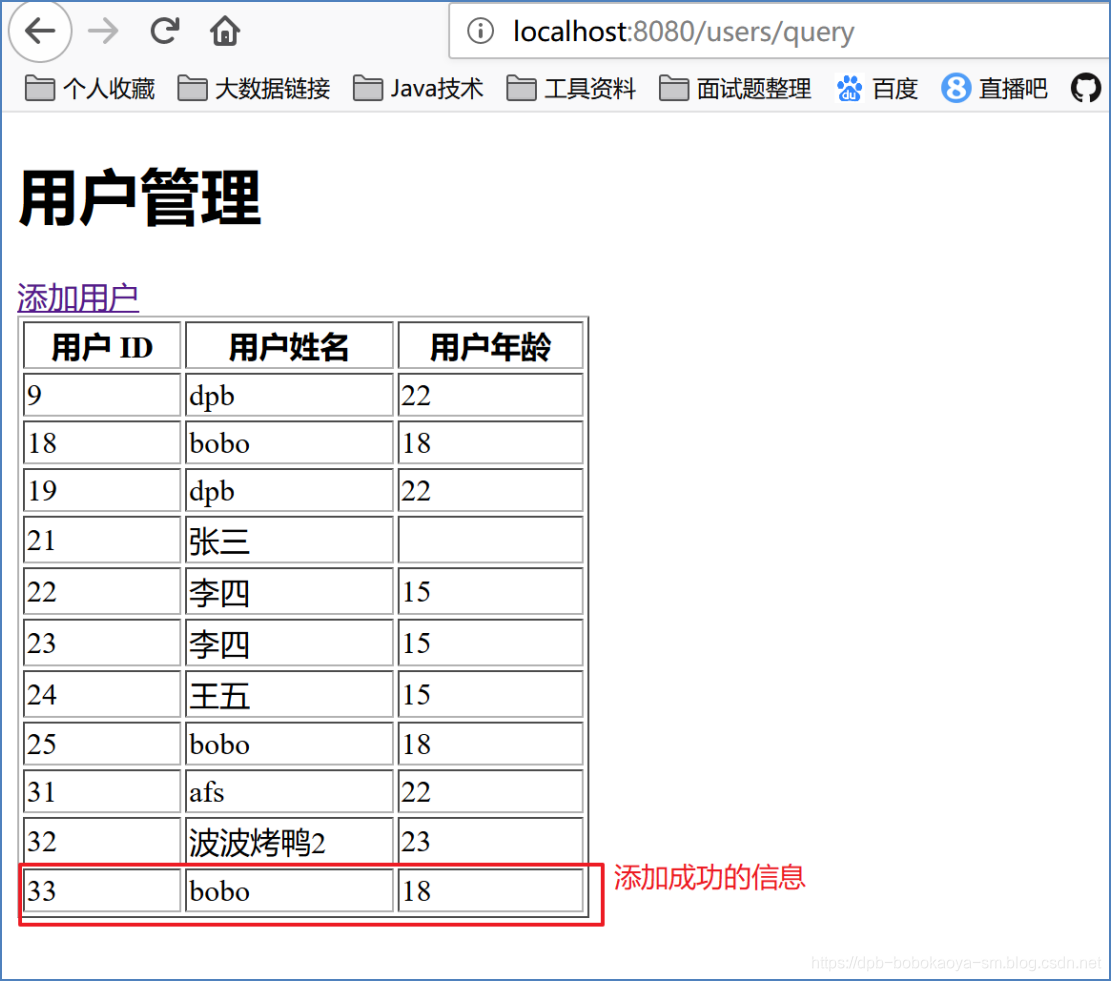Click the name cell bobo in row 33
Screen dimensions: 1111x981
pyautogui.click(x=289, y=890)
